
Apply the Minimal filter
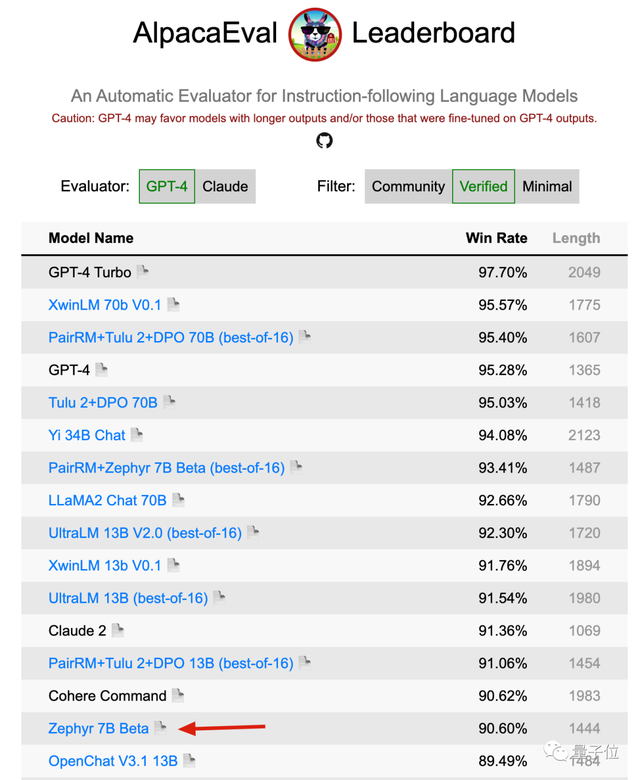[x=547, y=186]
